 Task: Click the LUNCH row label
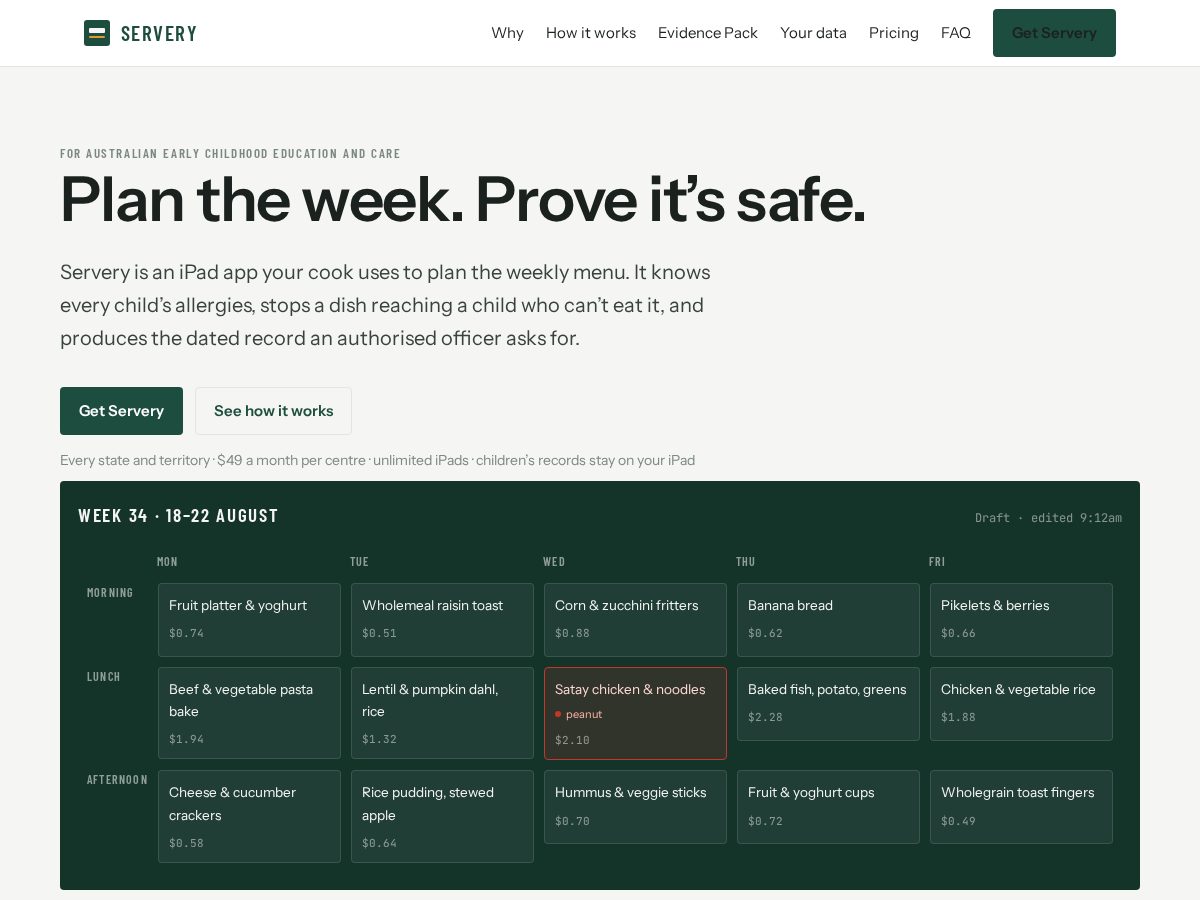click(x=104, y=677)
